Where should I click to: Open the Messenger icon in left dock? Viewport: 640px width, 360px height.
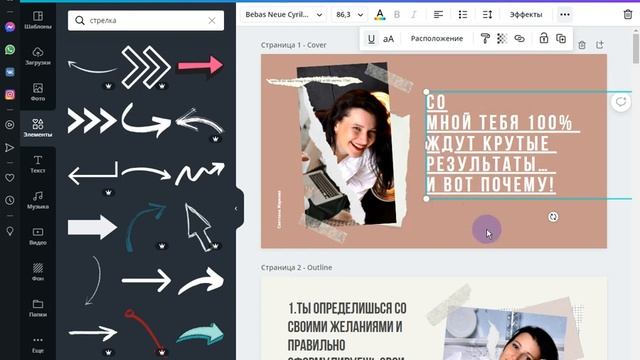[x=10, y=27]
